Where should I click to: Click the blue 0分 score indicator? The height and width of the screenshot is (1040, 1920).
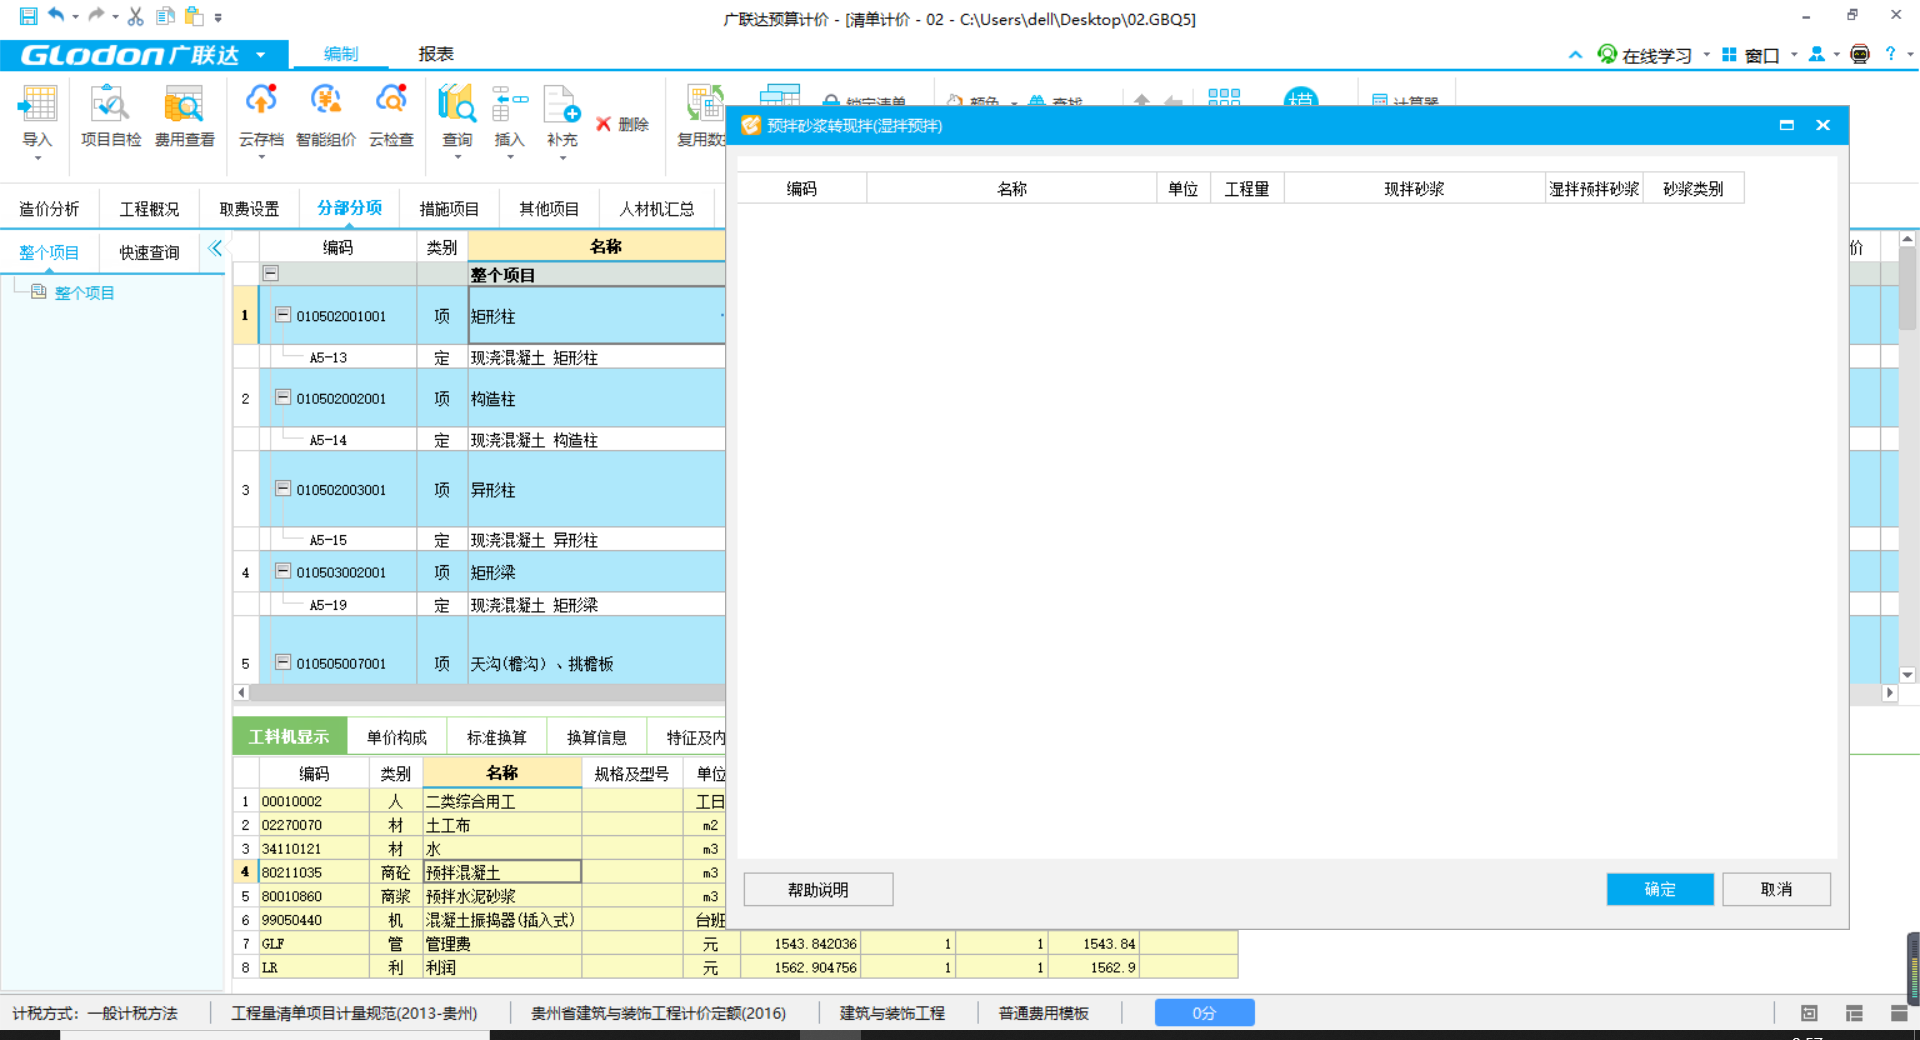pyautogui.click(x=1204, y=1013)
